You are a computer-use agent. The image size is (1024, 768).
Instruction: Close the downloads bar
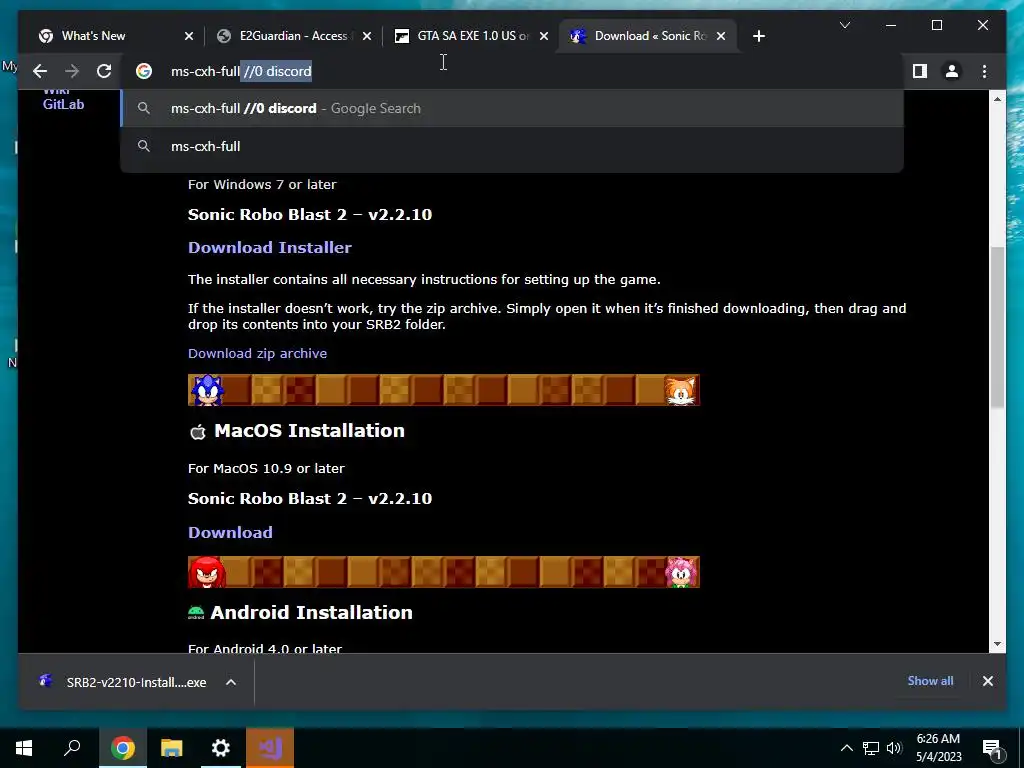[987, 681]
